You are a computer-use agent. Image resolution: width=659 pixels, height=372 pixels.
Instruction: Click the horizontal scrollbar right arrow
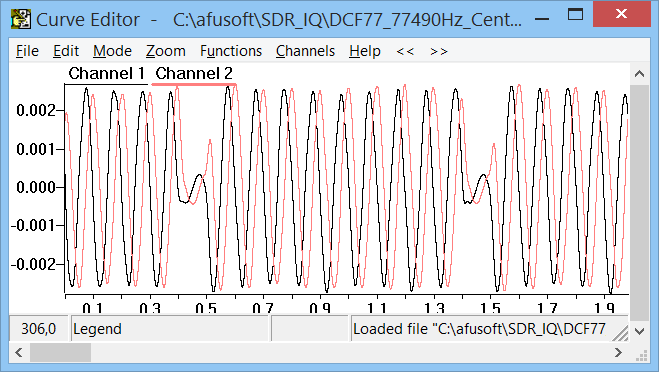pyautogui.click(x=618, y=352)
